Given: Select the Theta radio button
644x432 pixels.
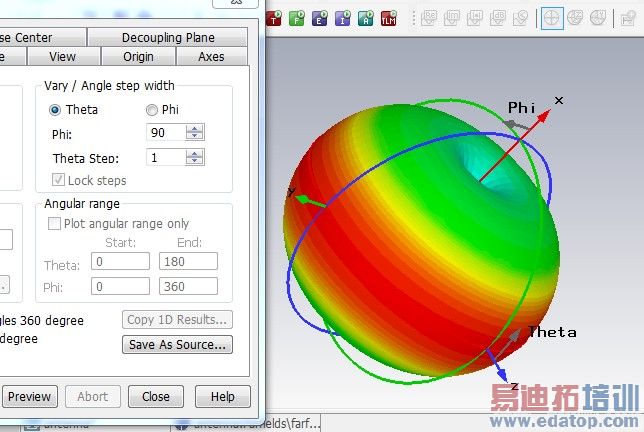Looking at the screenshot, I should point(55,110).
